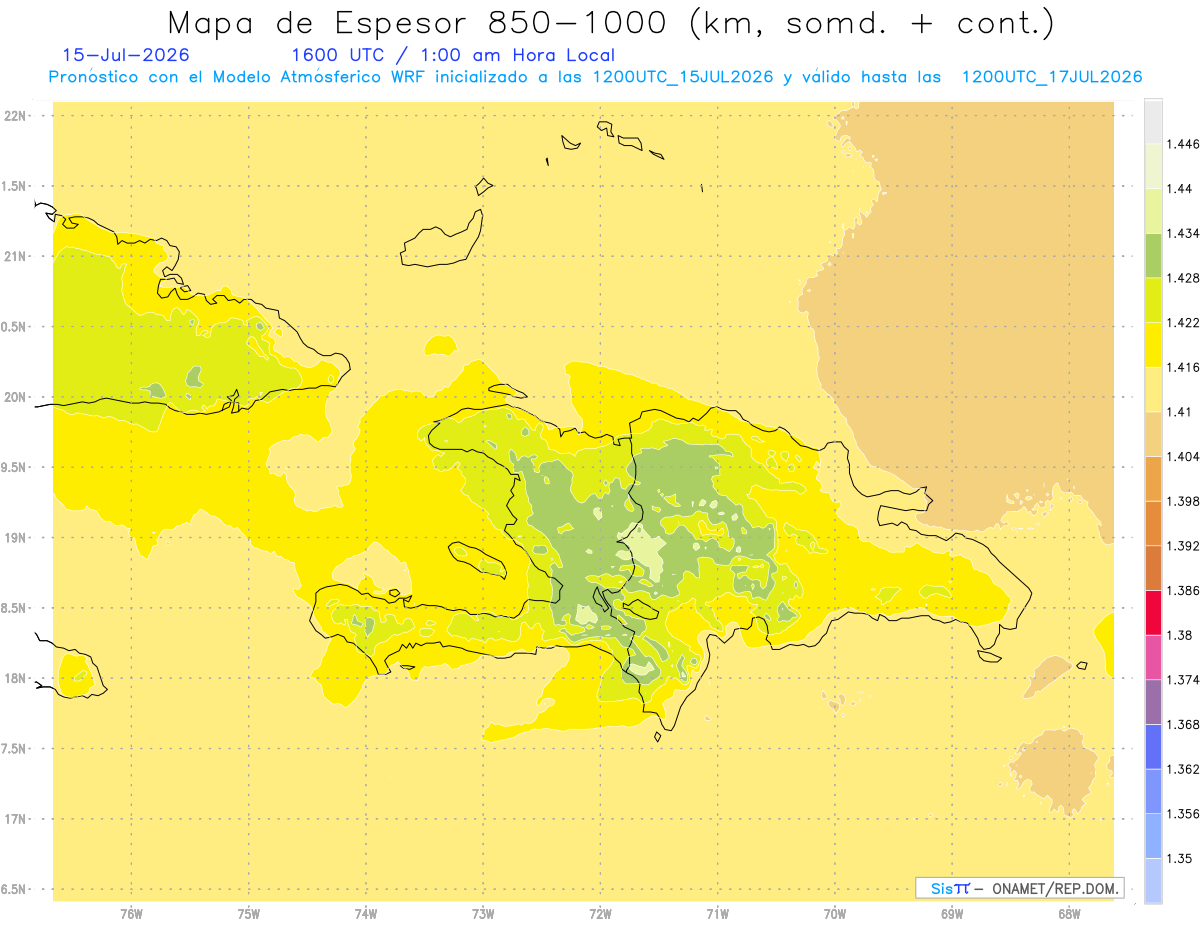Click the colorbar value "1.446"
The height and width of the screenshot is (927, 1200).
click(x=1183, y=144)
